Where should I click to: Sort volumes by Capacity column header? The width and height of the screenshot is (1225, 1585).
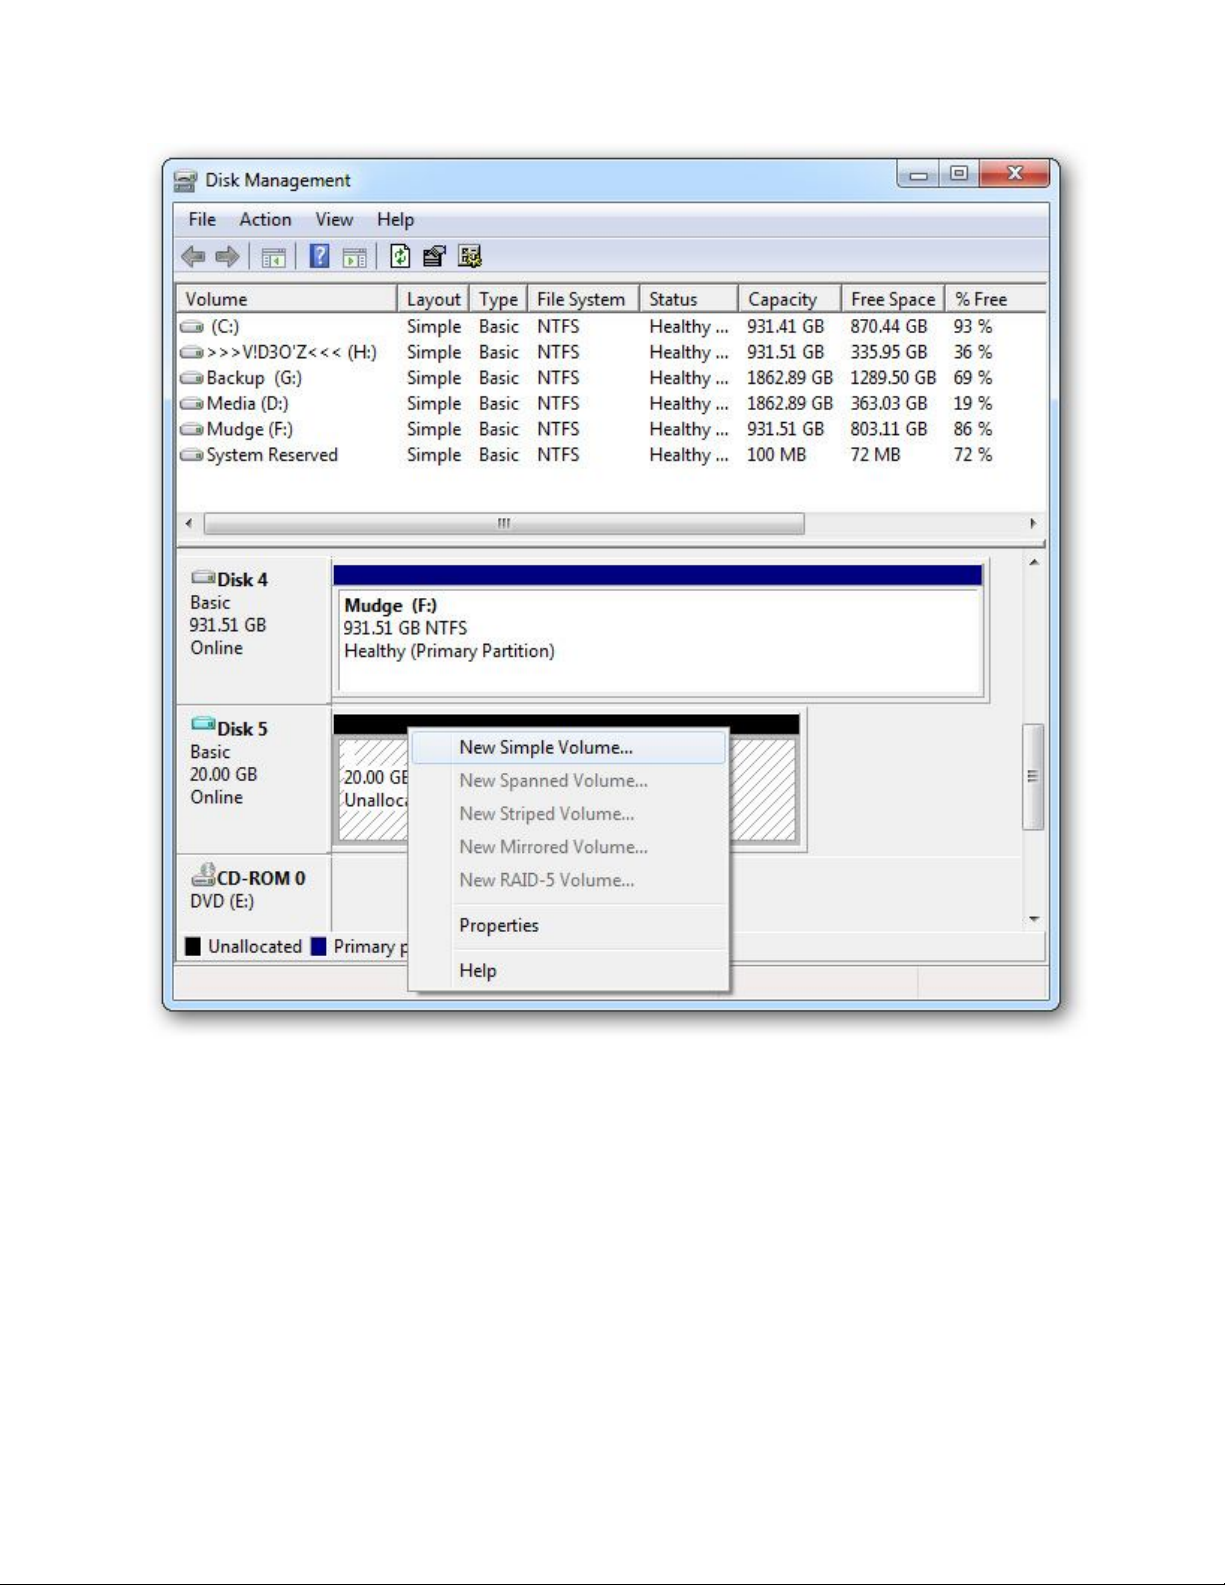(x=782, y=299)
